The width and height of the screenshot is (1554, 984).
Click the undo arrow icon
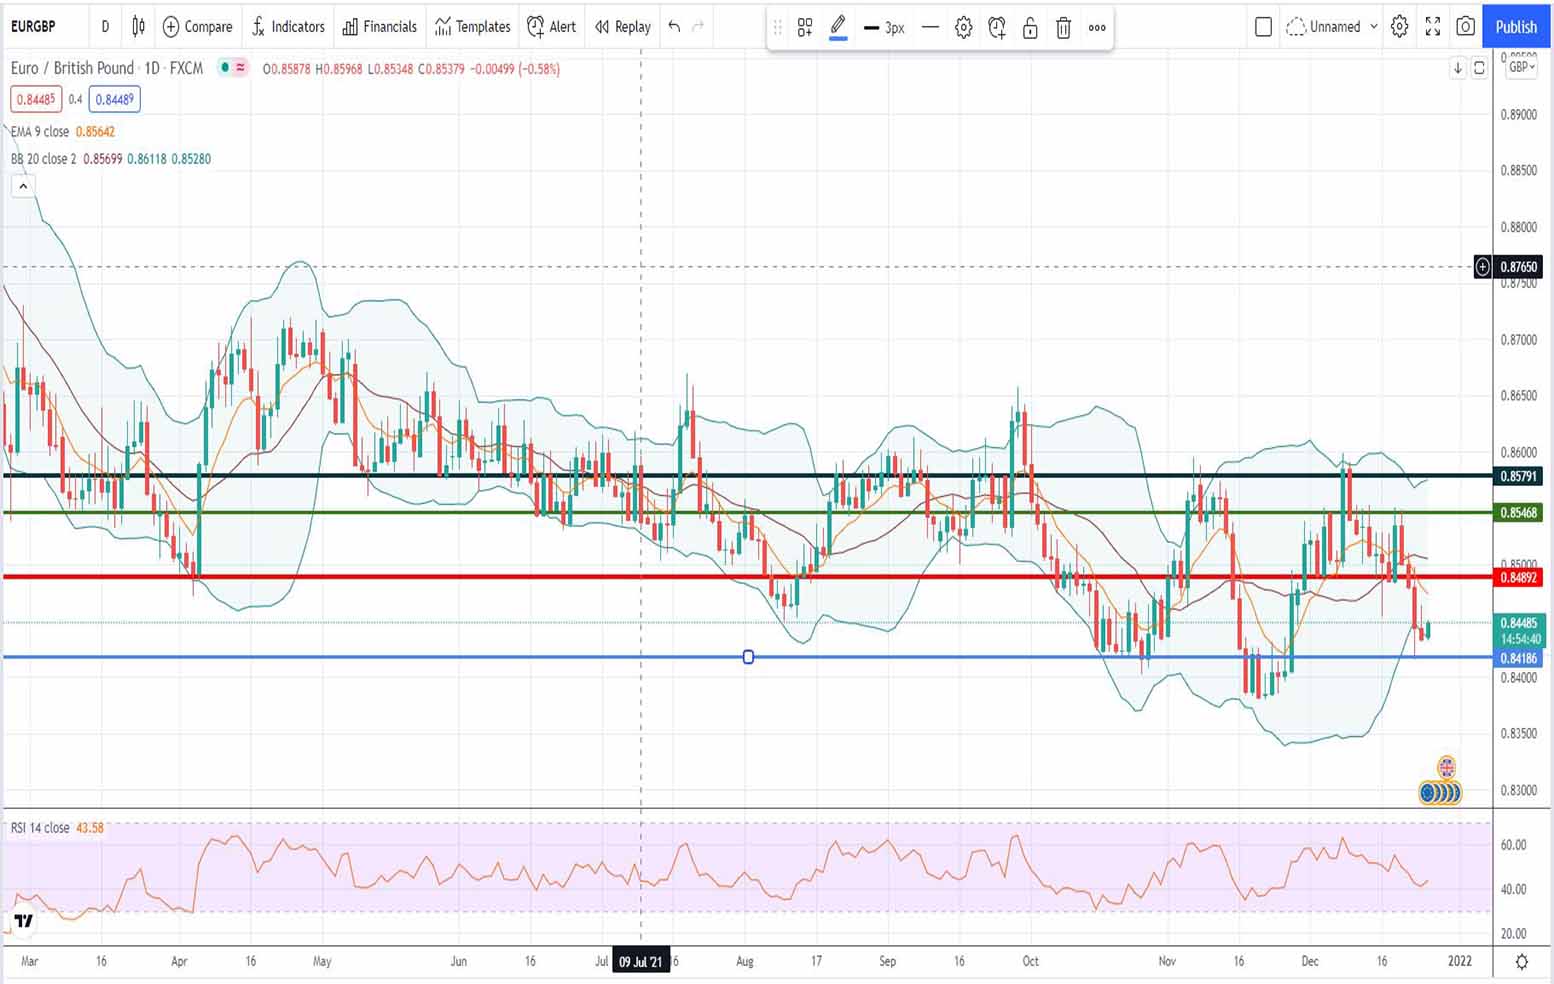[x=671, y=27]
